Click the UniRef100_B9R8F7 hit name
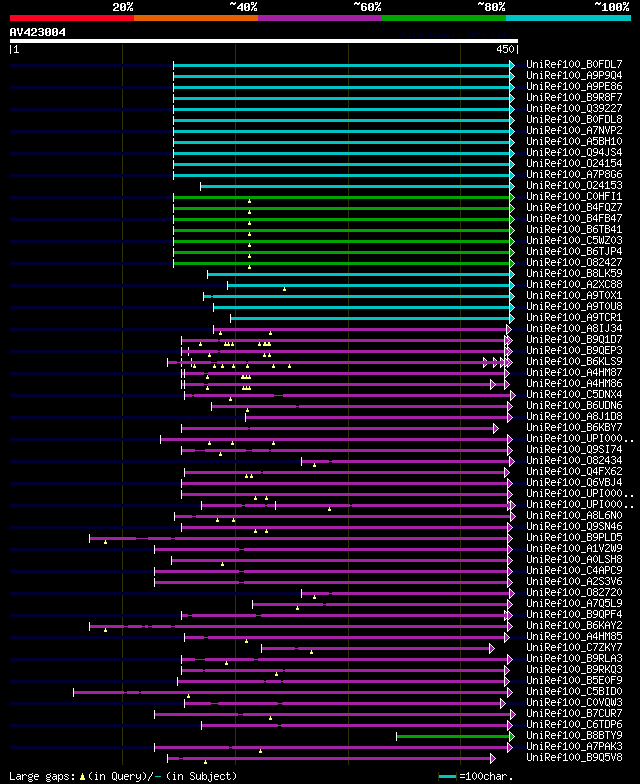Viewport: 640px width, 784px height. 574,98
